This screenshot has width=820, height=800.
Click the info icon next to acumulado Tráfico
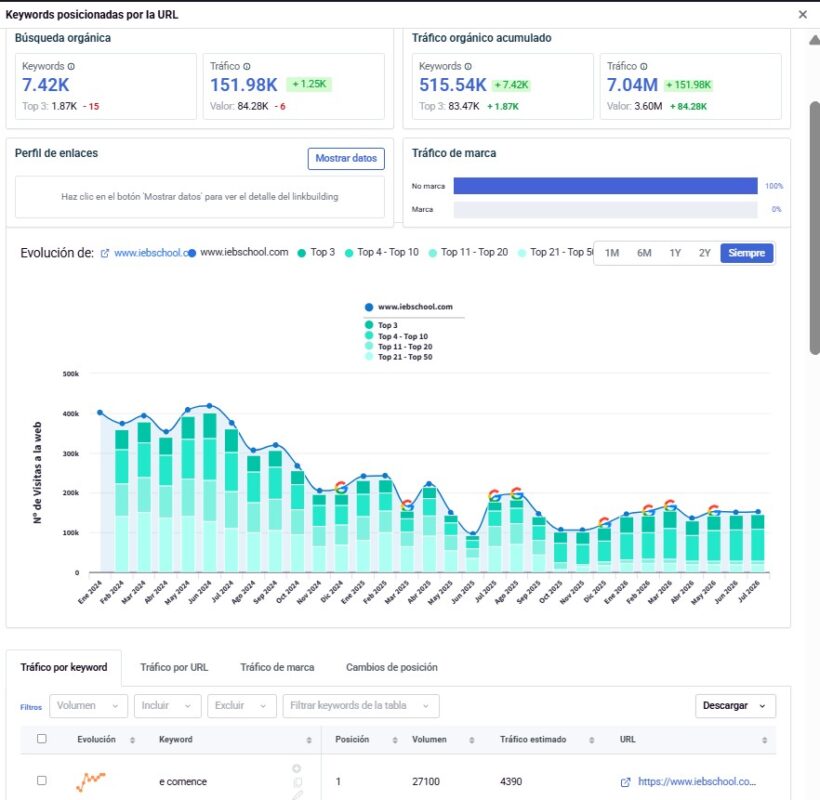coord(644,66)
